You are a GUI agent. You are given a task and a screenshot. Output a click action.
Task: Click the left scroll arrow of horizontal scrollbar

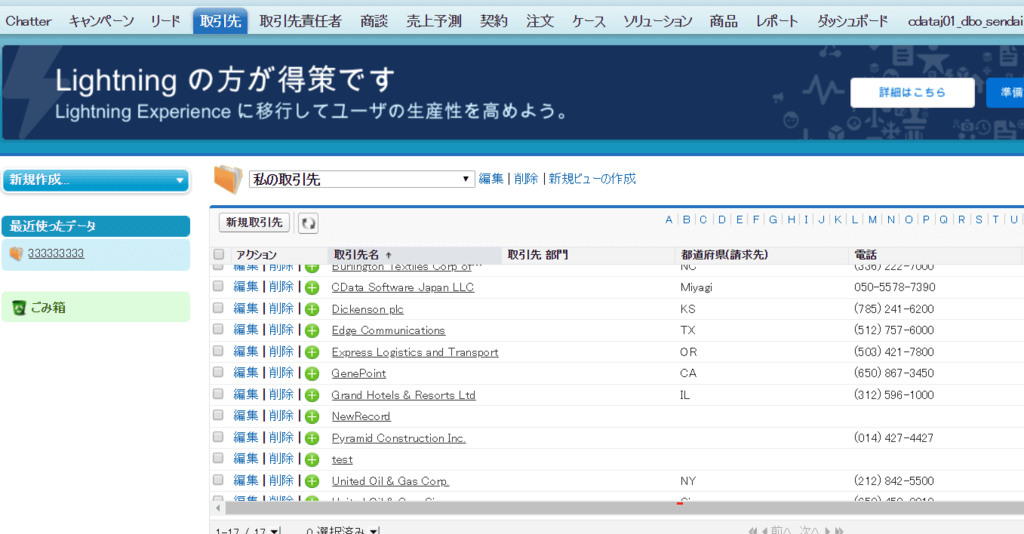pos(218,508)
